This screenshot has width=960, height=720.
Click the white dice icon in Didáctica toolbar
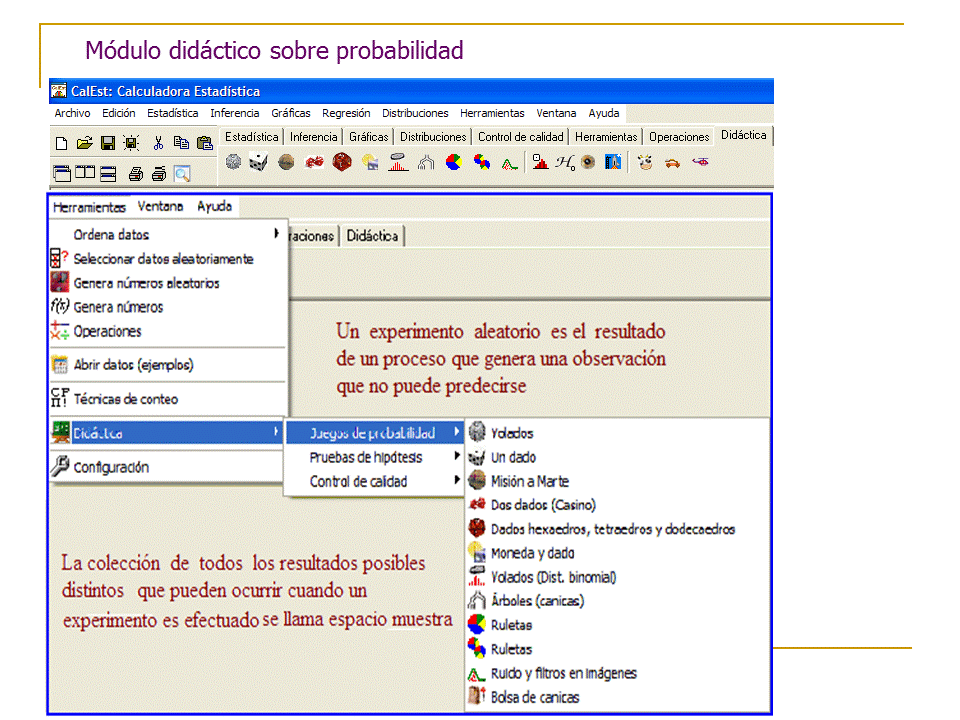tap(258, 162)
